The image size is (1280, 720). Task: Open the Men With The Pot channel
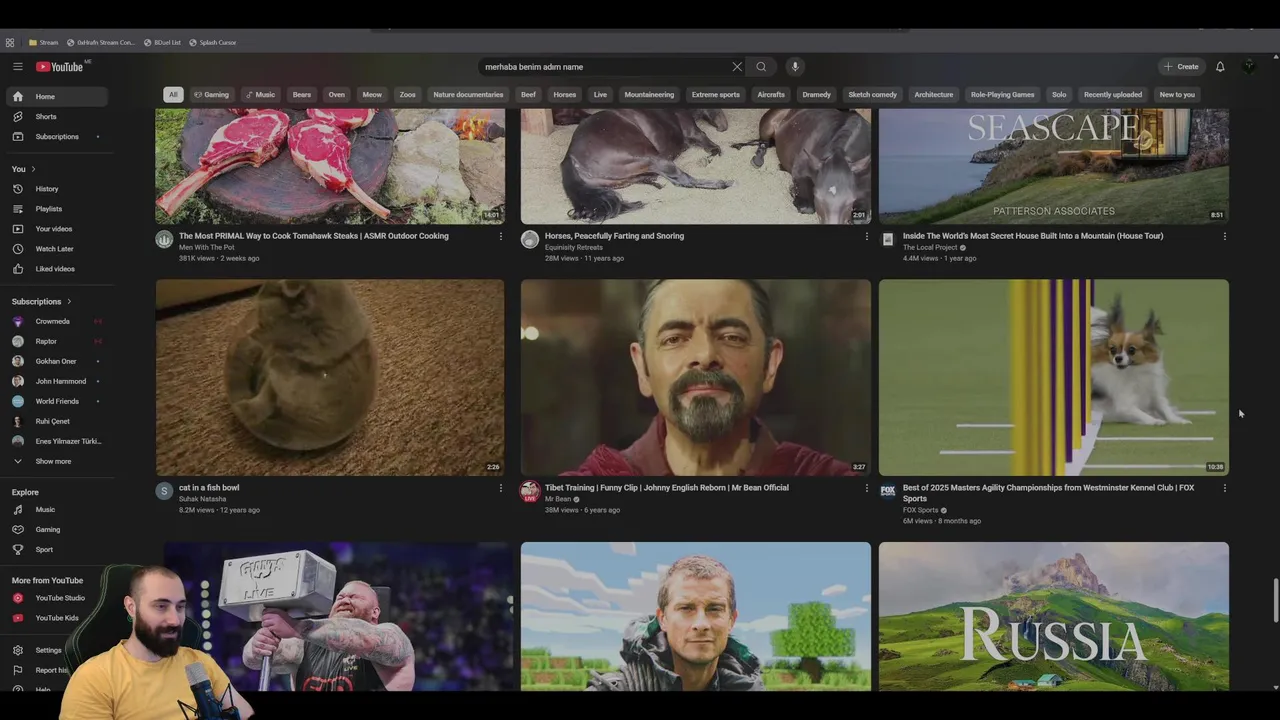[207, 247]
